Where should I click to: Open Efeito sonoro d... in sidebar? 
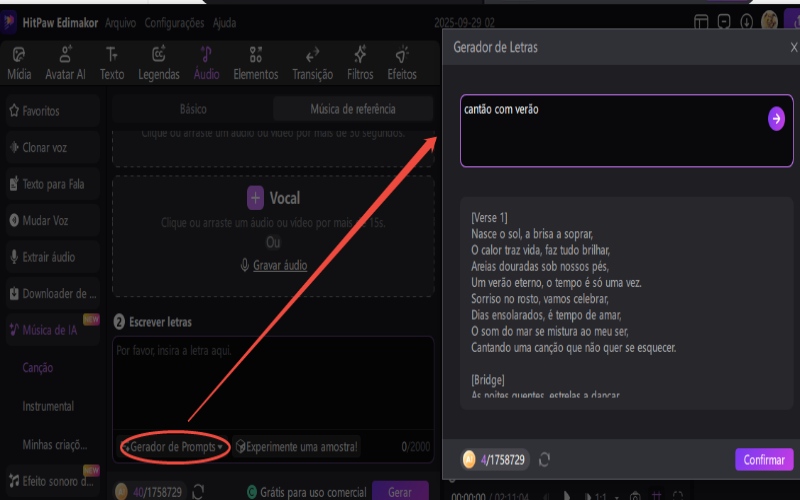pyautogui.click(x=53, y=481)
